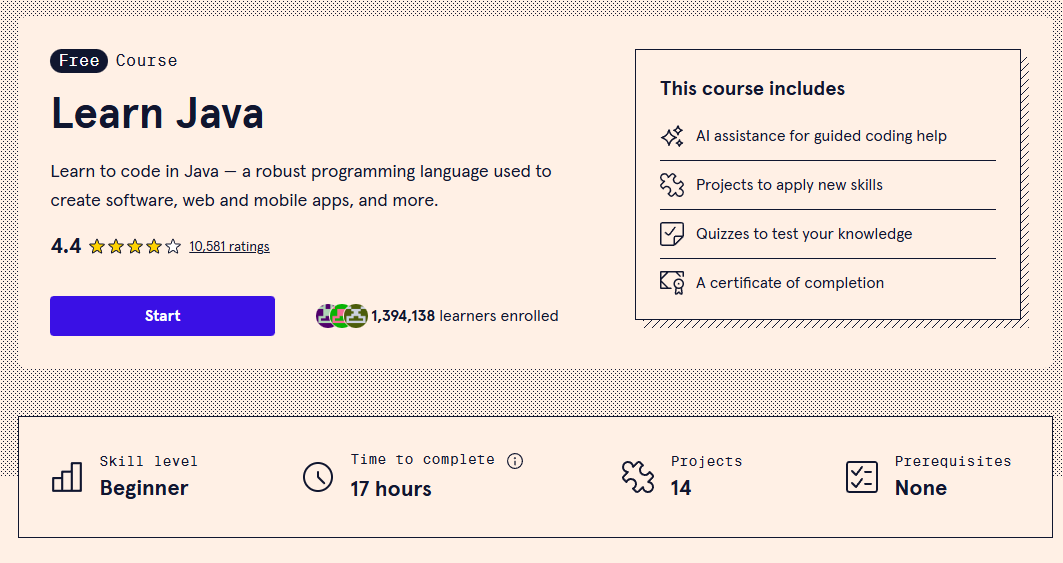This screenshot has width=1063, height=563.
Task: Click the Skill level label
Action: coord(148,461)
